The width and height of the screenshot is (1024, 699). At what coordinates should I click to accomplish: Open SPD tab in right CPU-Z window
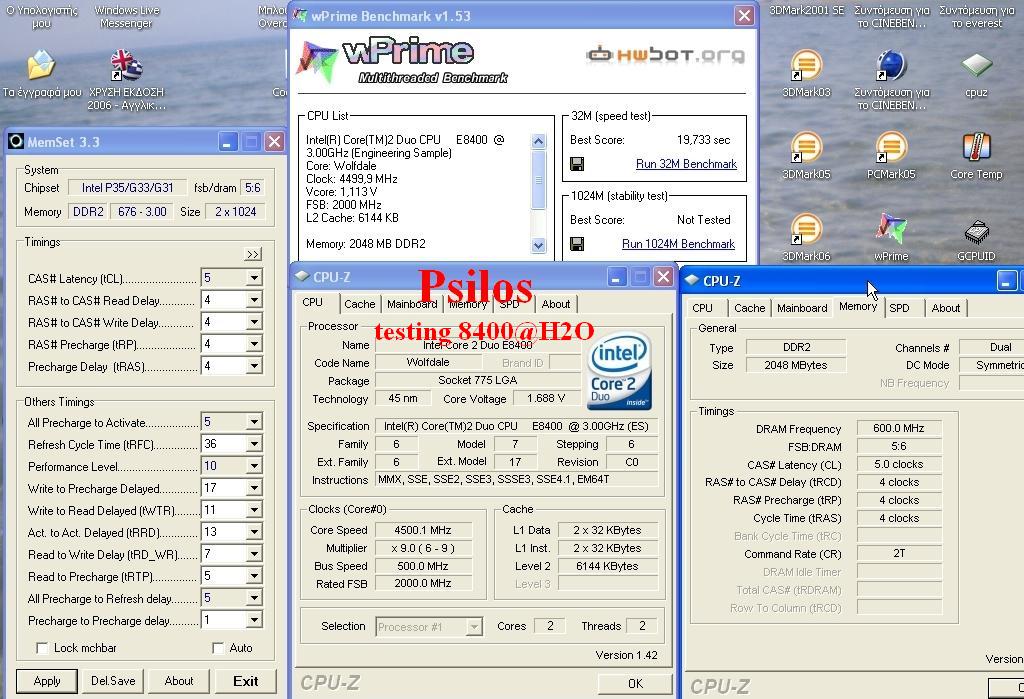[899, 308]
